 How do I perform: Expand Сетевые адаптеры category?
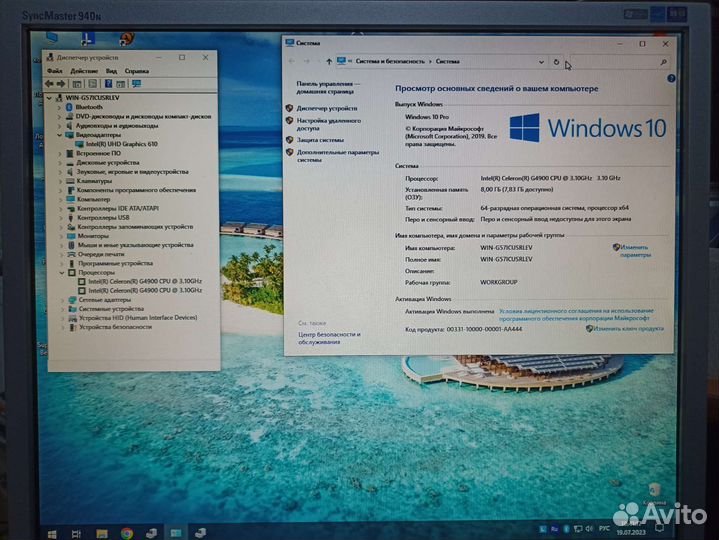[63, 300]
